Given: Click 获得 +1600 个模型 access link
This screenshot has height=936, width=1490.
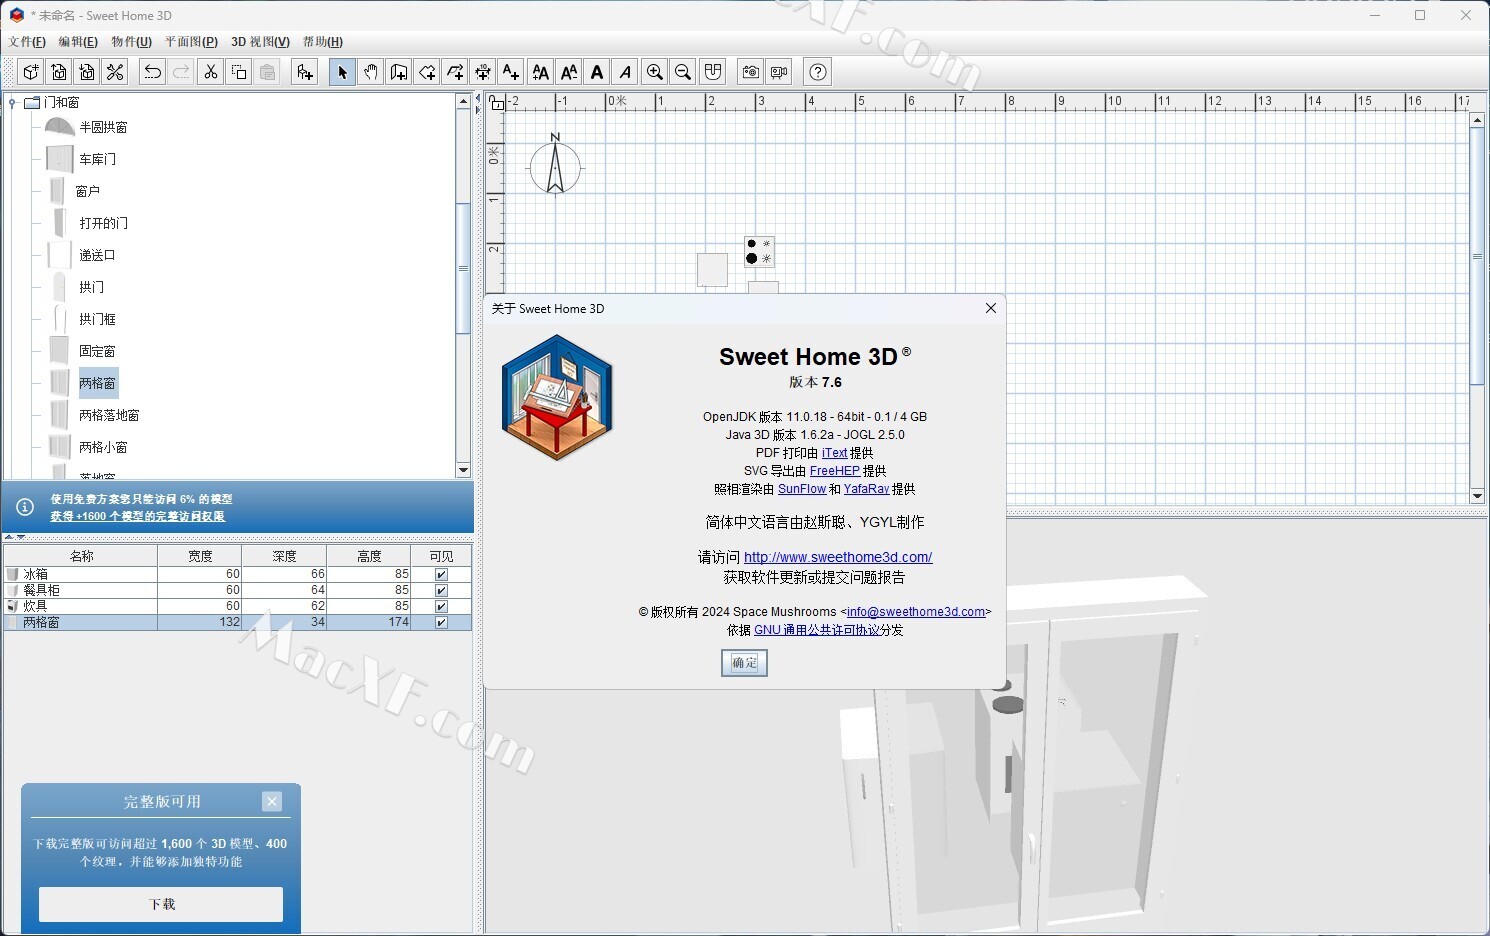Looking at the screenshot, I should (138, 516).
